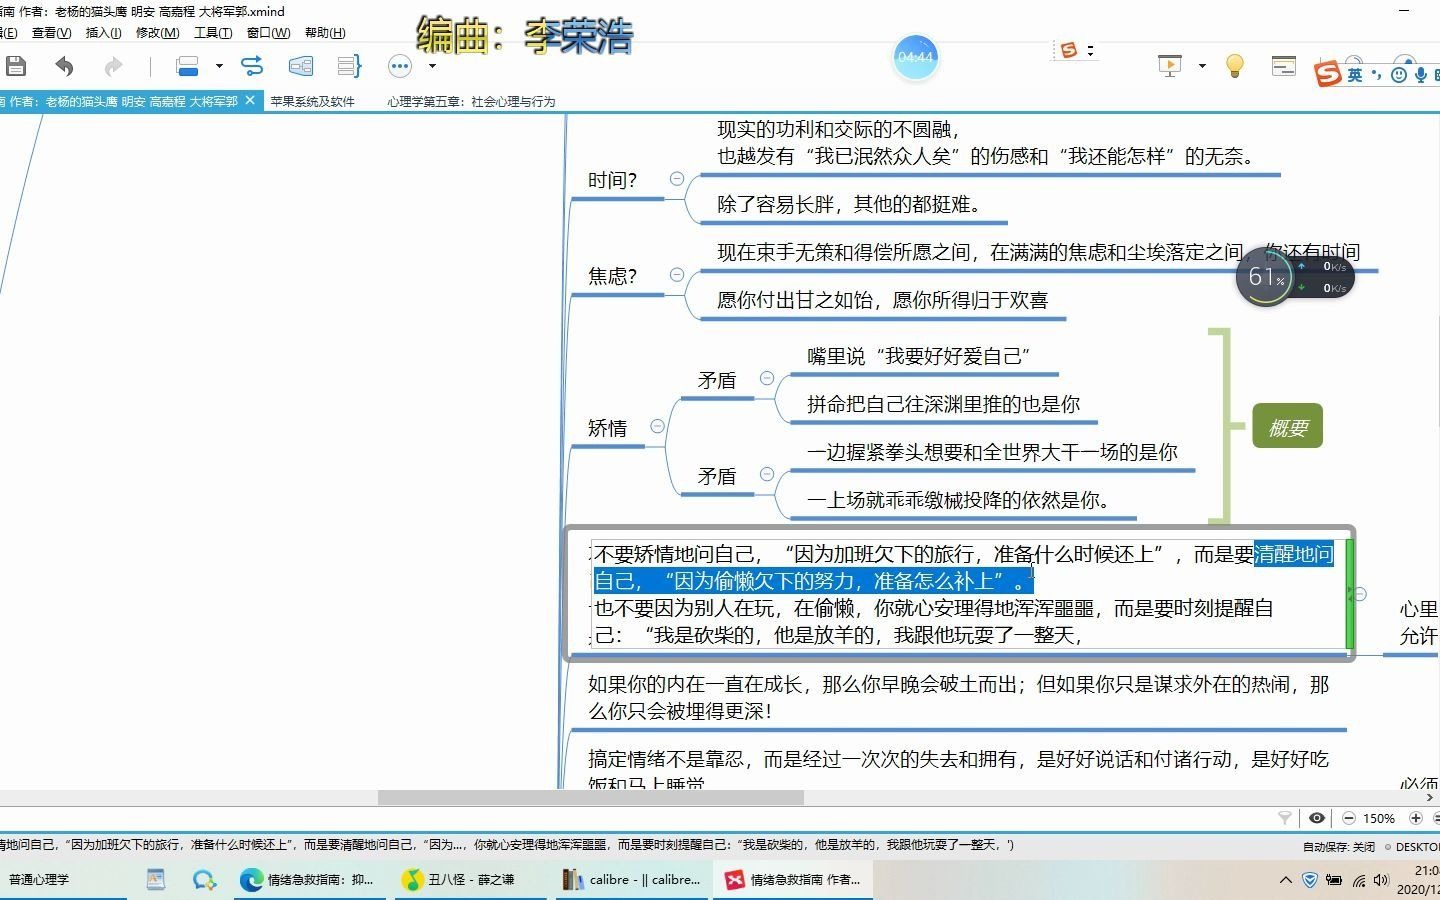The height and width of the screenshot is (900, 1440).
Task: Show hidden tray icons chevron
Action: [x=1285, y=880]
